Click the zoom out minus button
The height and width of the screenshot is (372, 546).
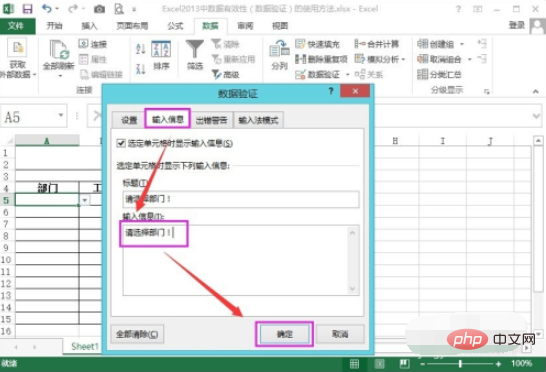coord(423,364)
